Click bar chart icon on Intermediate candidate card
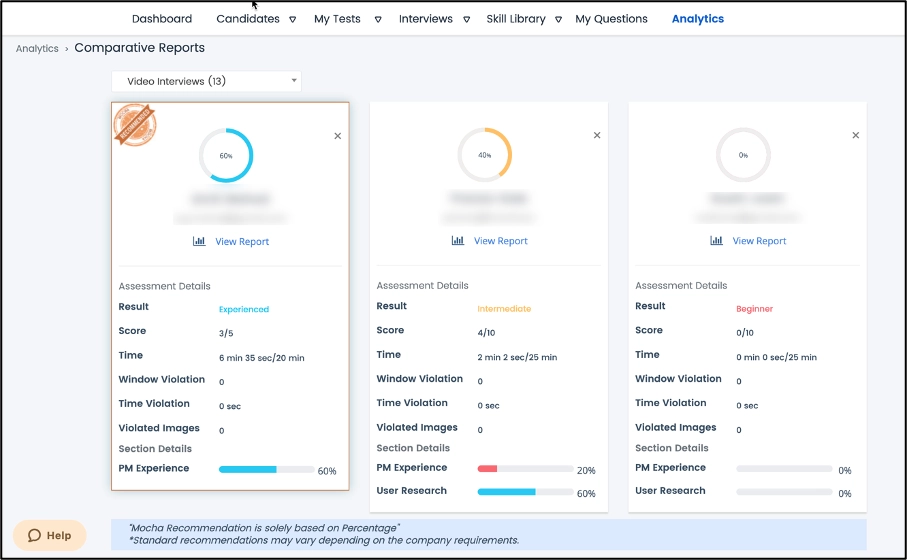The width and height of the screenshot is (908, 560). (x=458, y=241)
